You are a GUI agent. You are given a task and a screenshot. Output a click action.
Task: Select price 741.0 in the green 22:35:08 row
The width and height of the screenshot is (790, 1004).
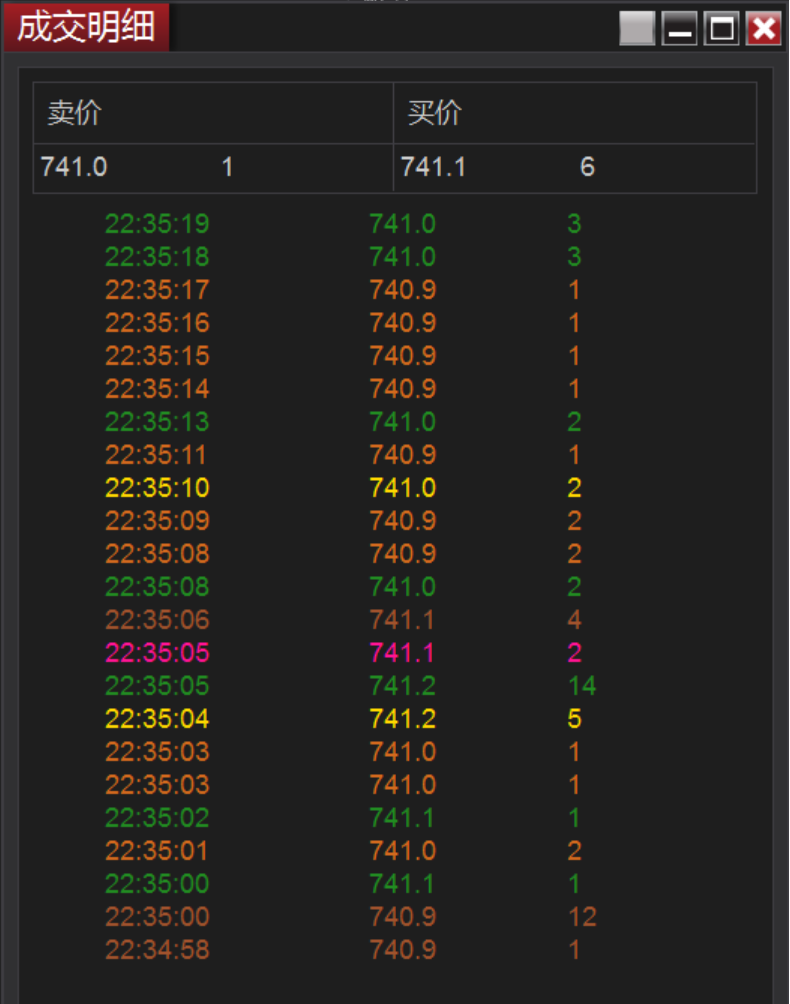(403, 587)
